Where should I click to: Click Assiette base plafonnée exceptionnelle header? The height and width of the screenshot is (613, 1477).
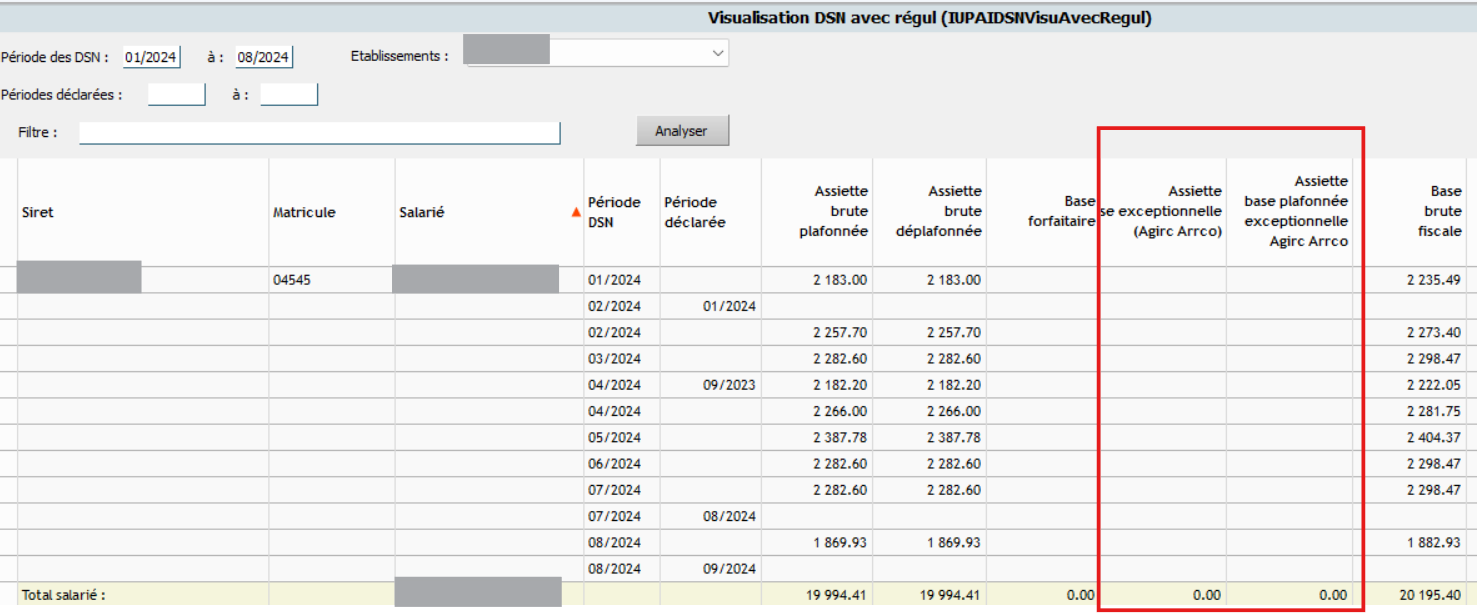[1296, 211]
